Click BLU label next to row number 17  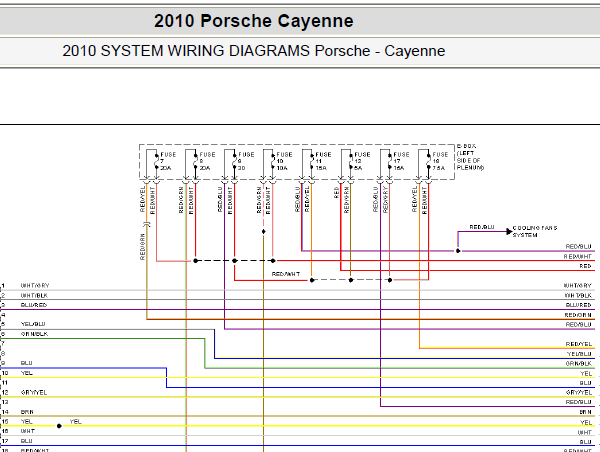(26, 441)
